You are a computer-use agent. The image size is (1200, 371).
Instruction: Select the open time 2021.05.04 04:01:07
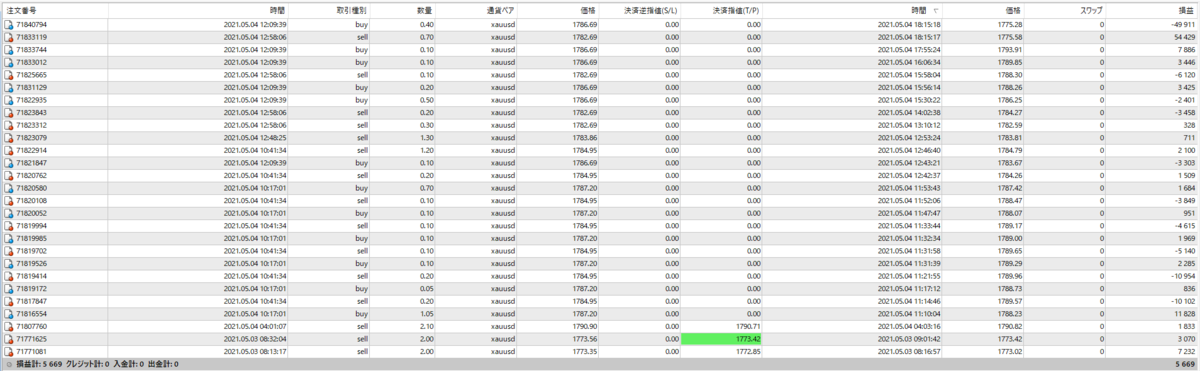(x=255, y=327)
